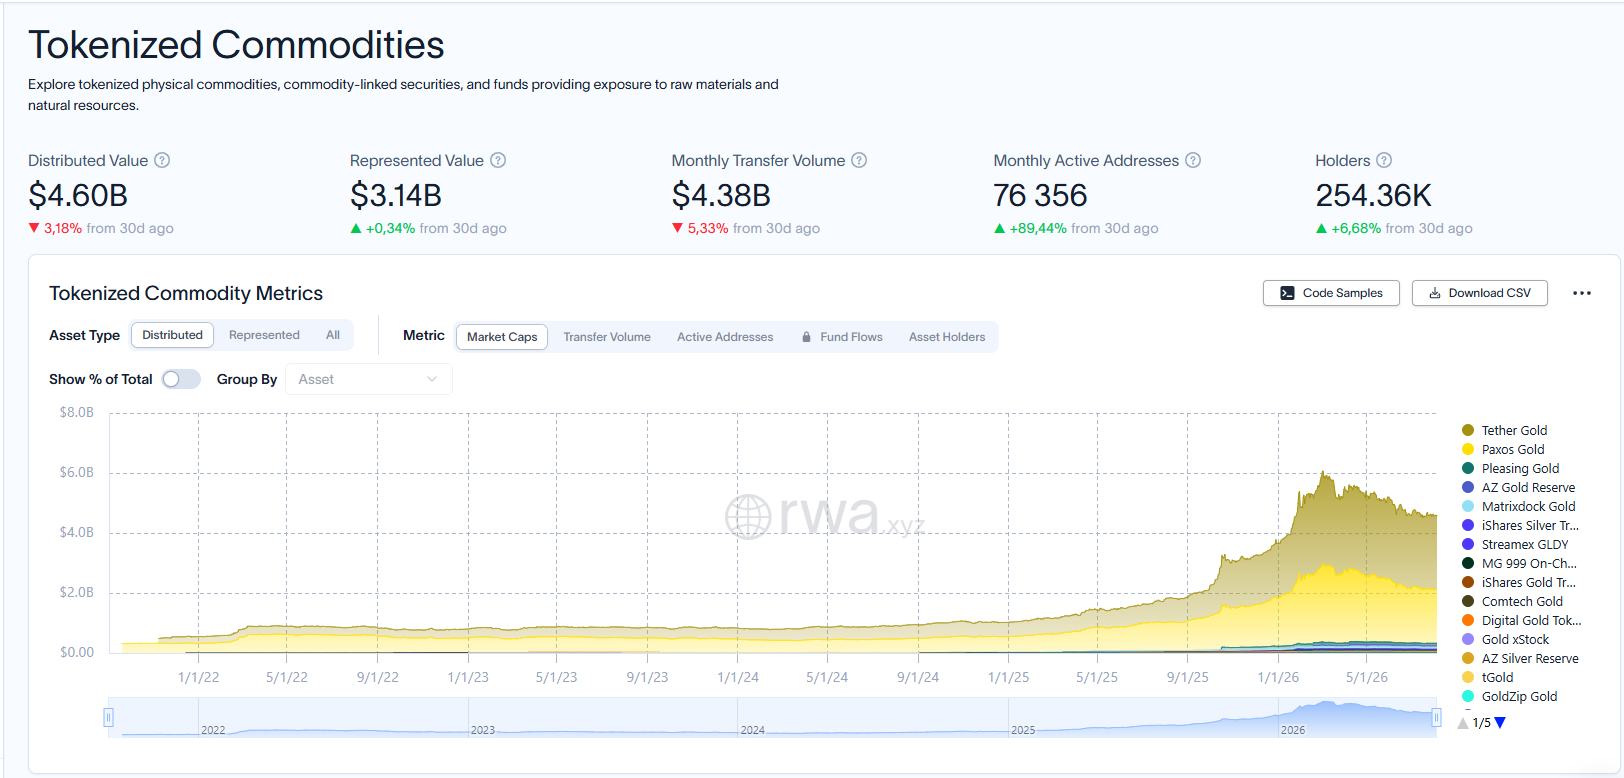Click the Download CSV button
The height and width of the screenshot is (778, 1624).
click(1480, 293)
